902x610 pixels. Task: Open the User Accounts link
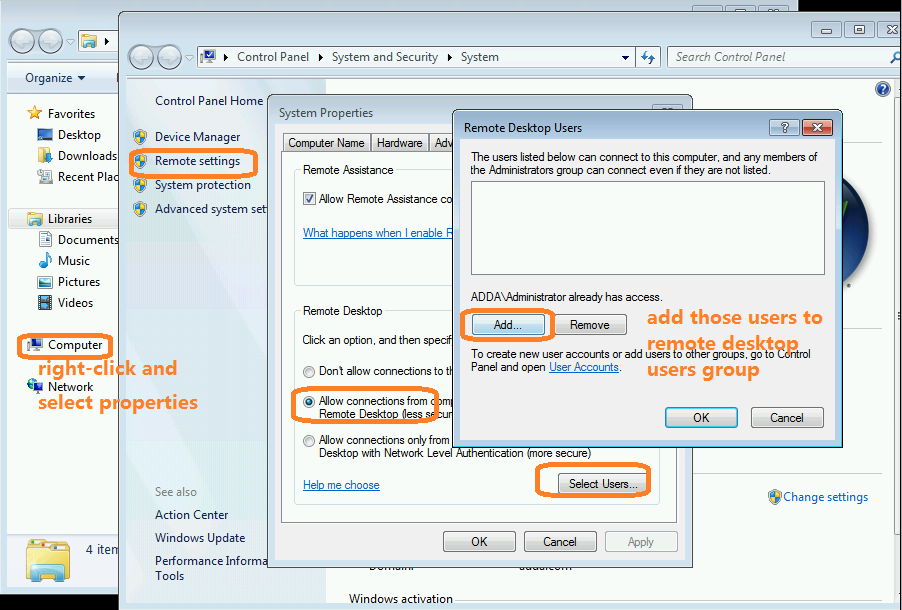583,367
